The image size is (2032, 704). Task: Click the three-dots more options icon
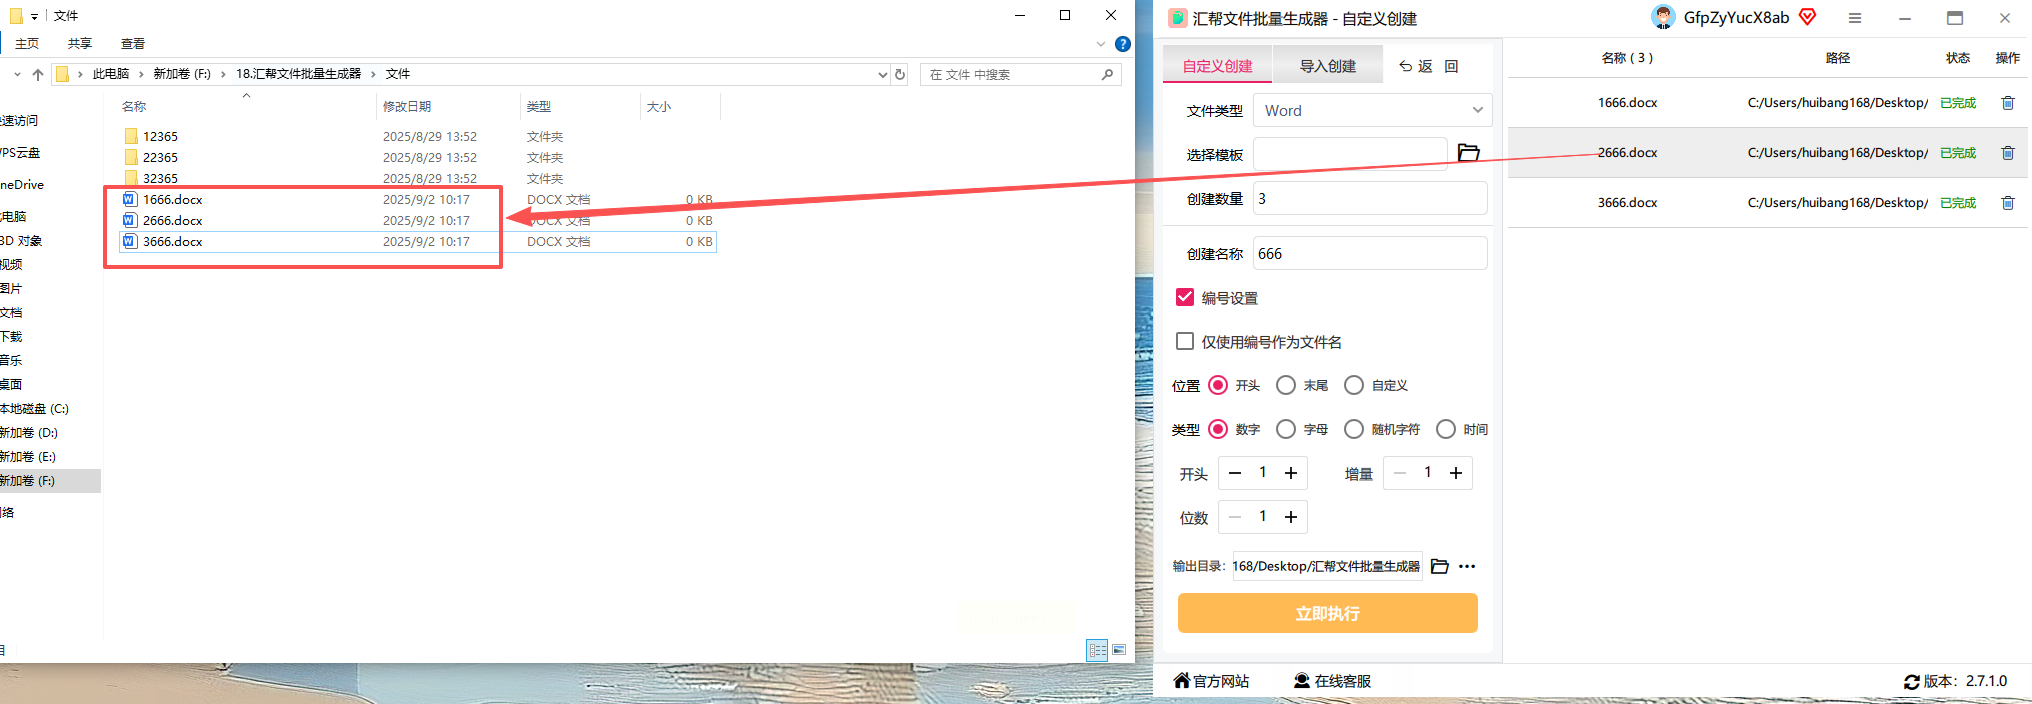[x=1467, y=566]
